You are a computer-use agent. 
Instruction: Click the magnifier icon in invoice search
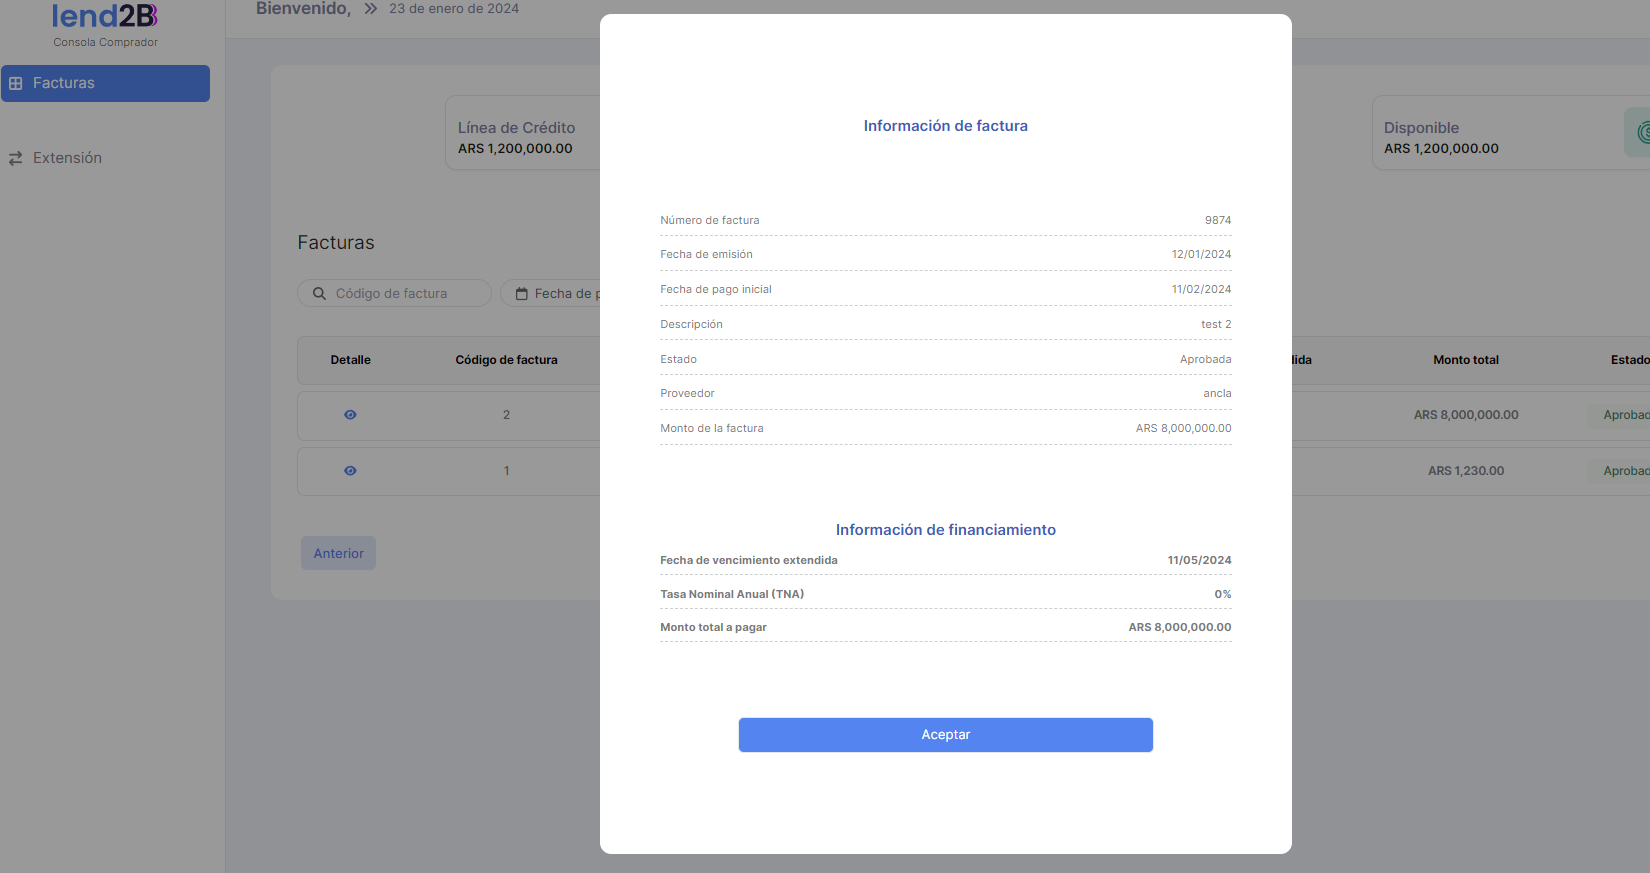[319, 293]
